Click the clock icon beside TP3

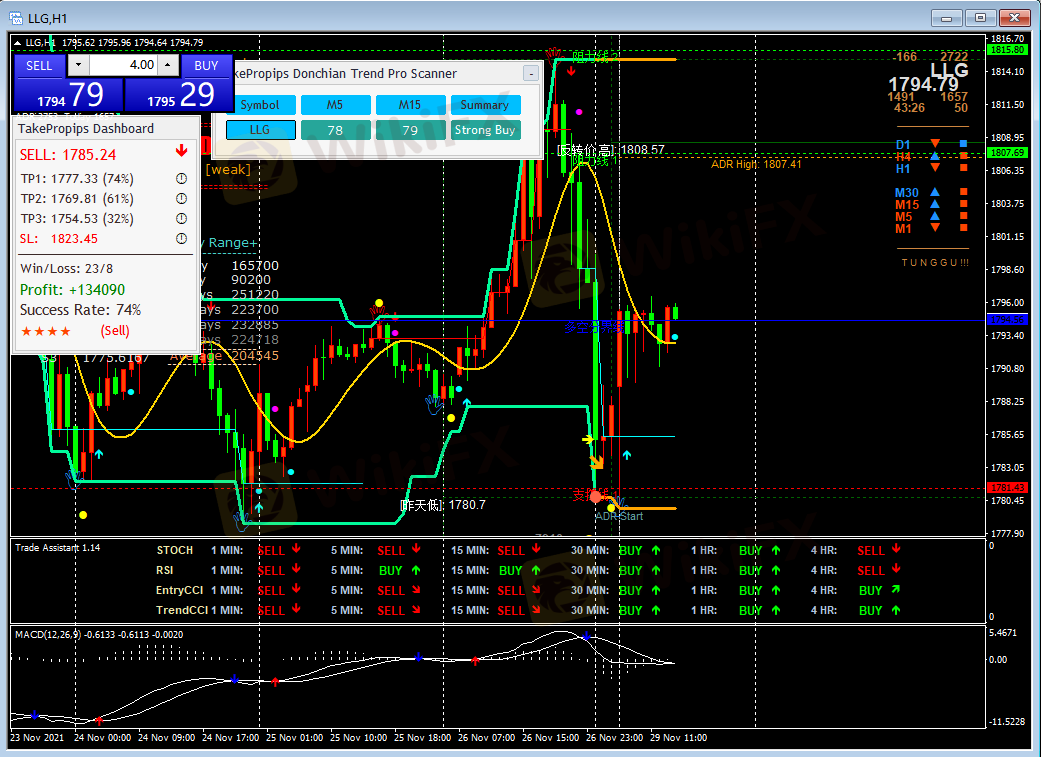click(x=181, y=219)
